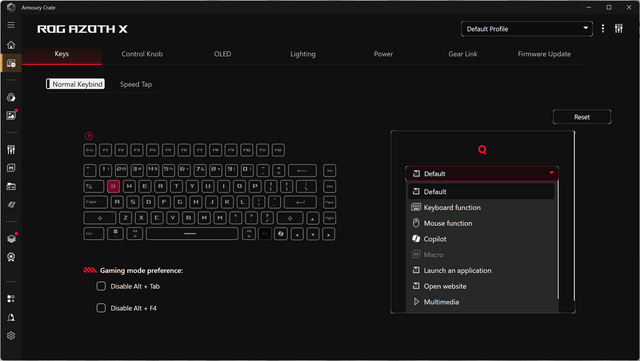This screenshot has height=361, width=640.
Task: Select the left Ctrl key on layout
Action: (93, 234)
